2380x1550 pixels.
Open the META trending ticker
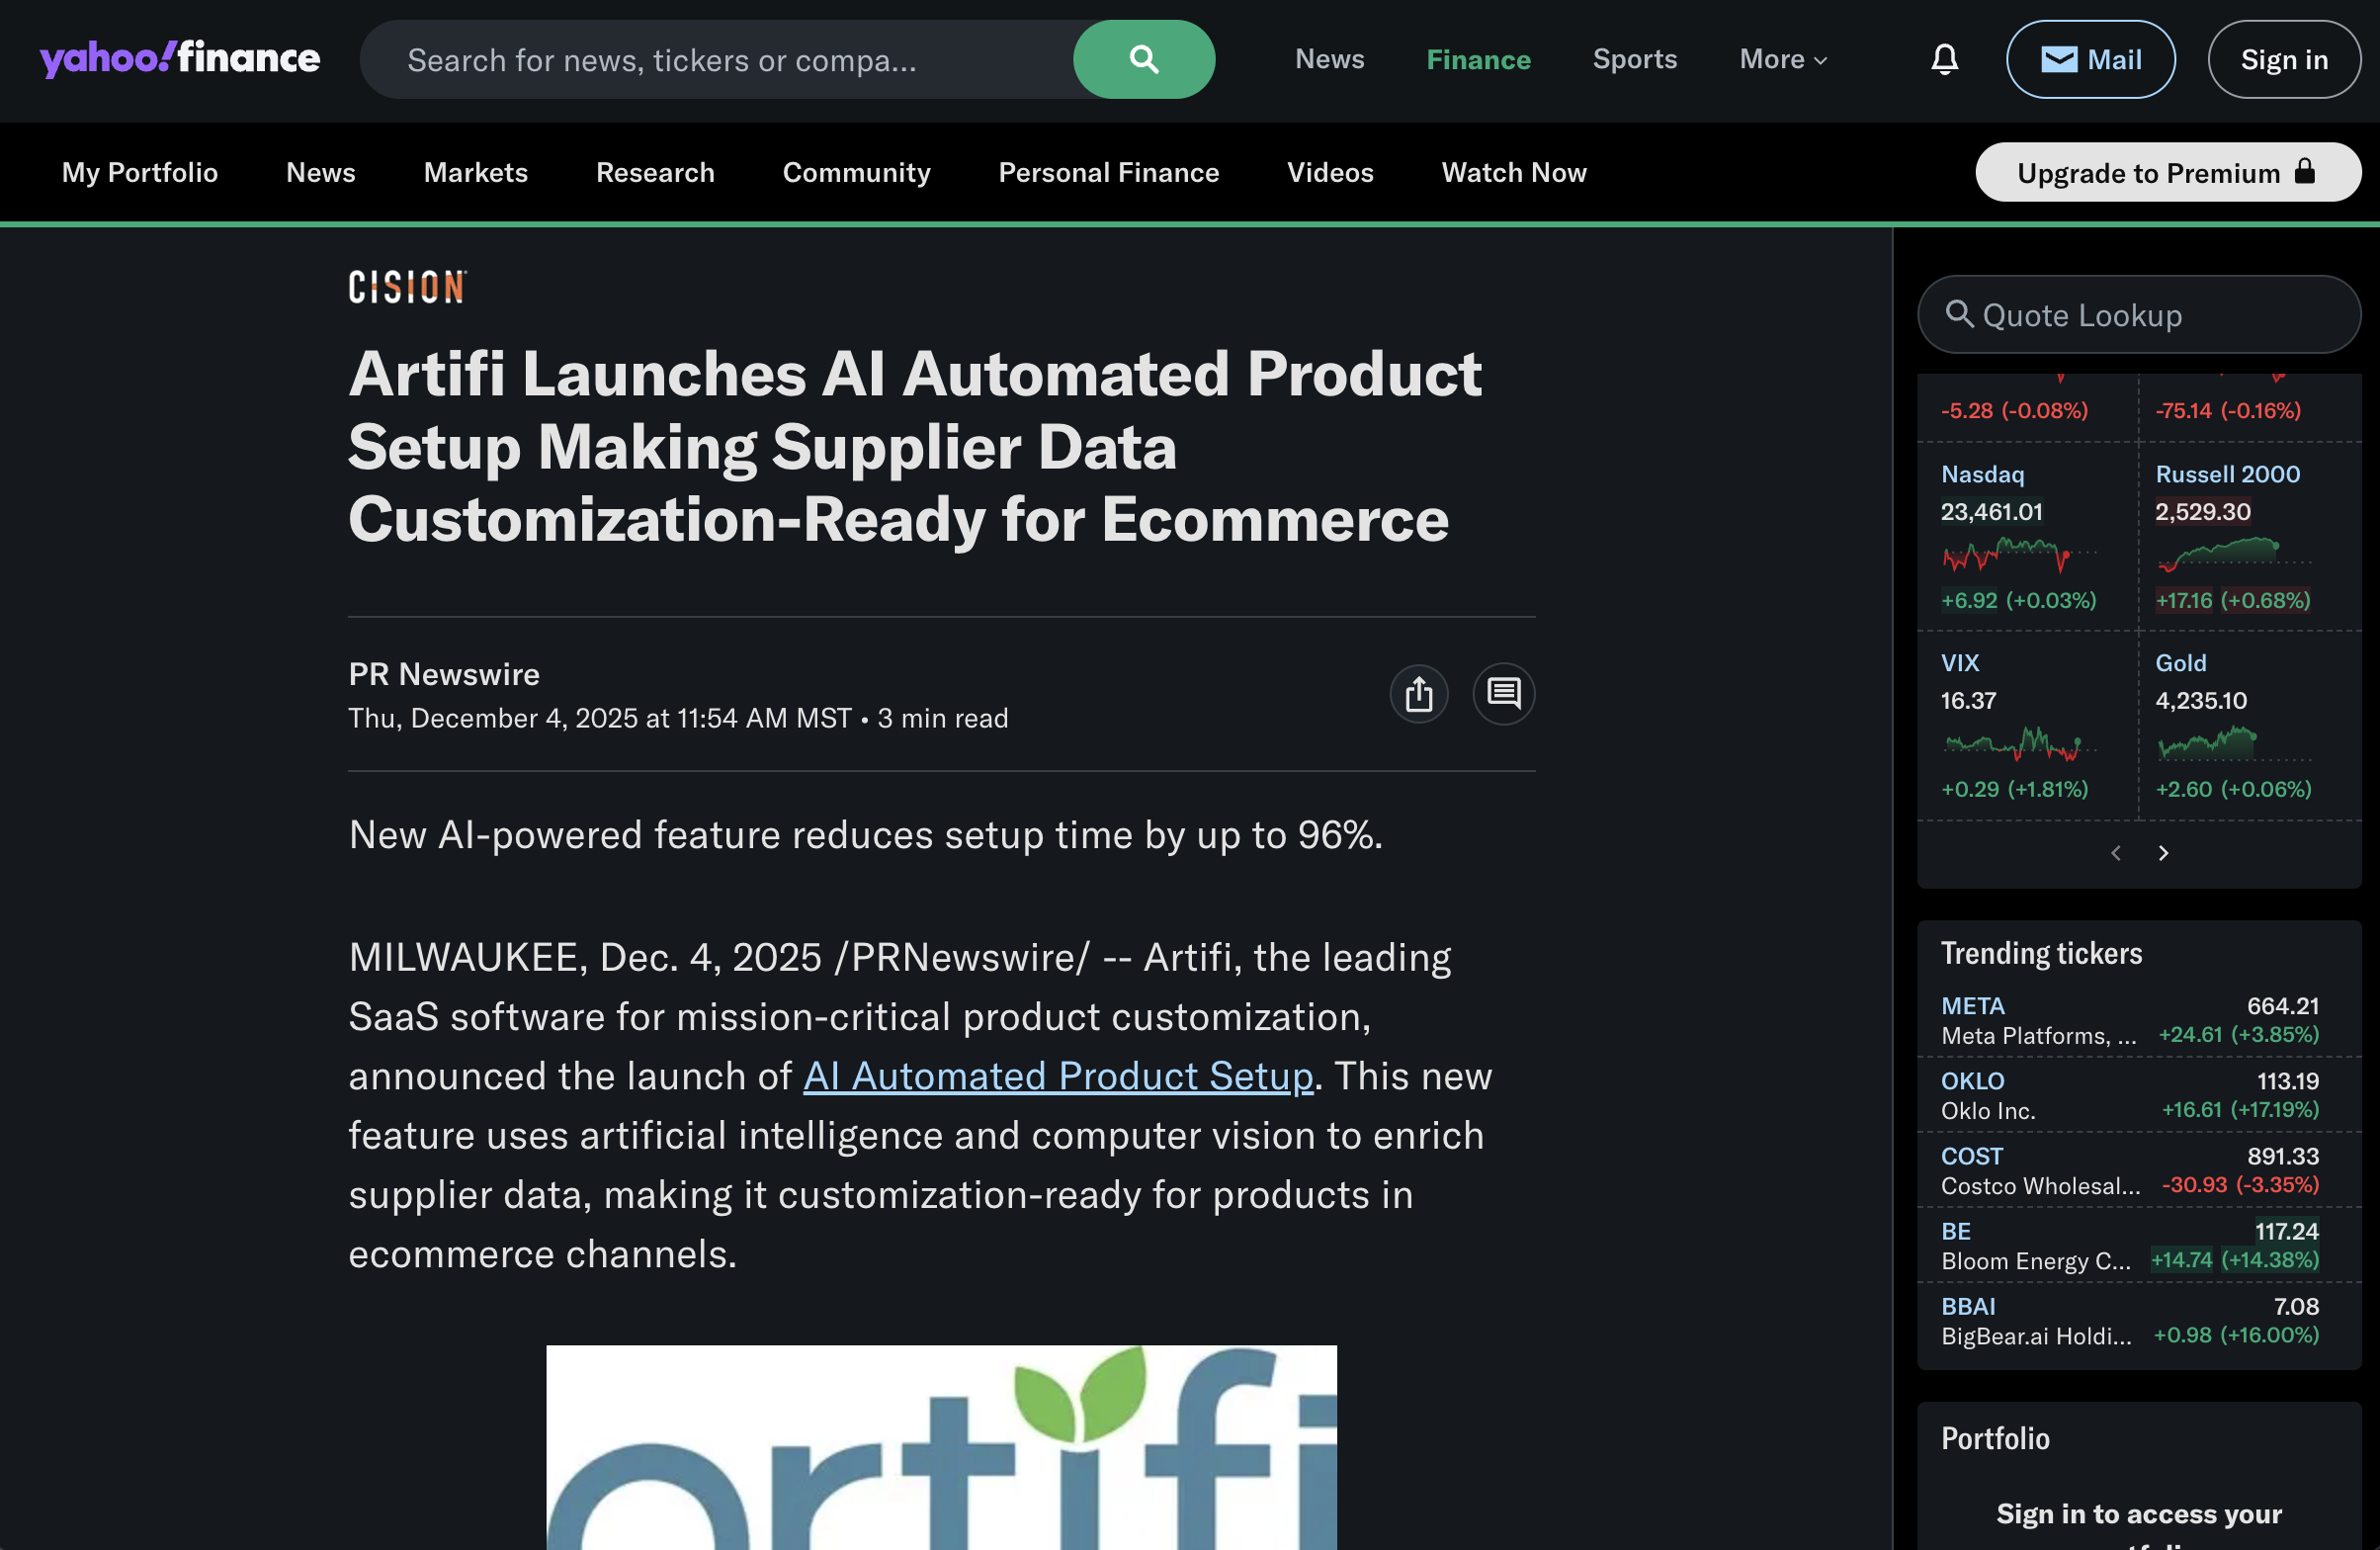point(1972,1006)
